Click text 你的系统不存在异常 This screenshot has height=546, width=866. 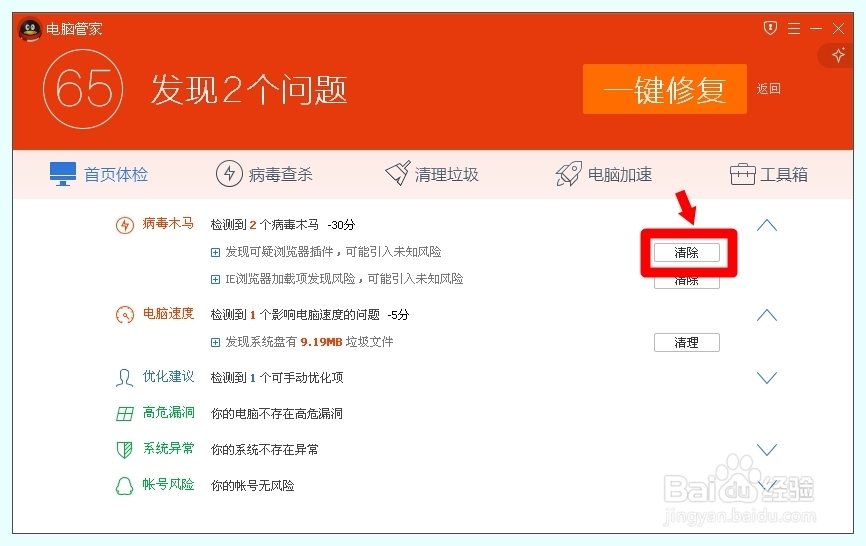pyautogui.click(x=265, y=449)
